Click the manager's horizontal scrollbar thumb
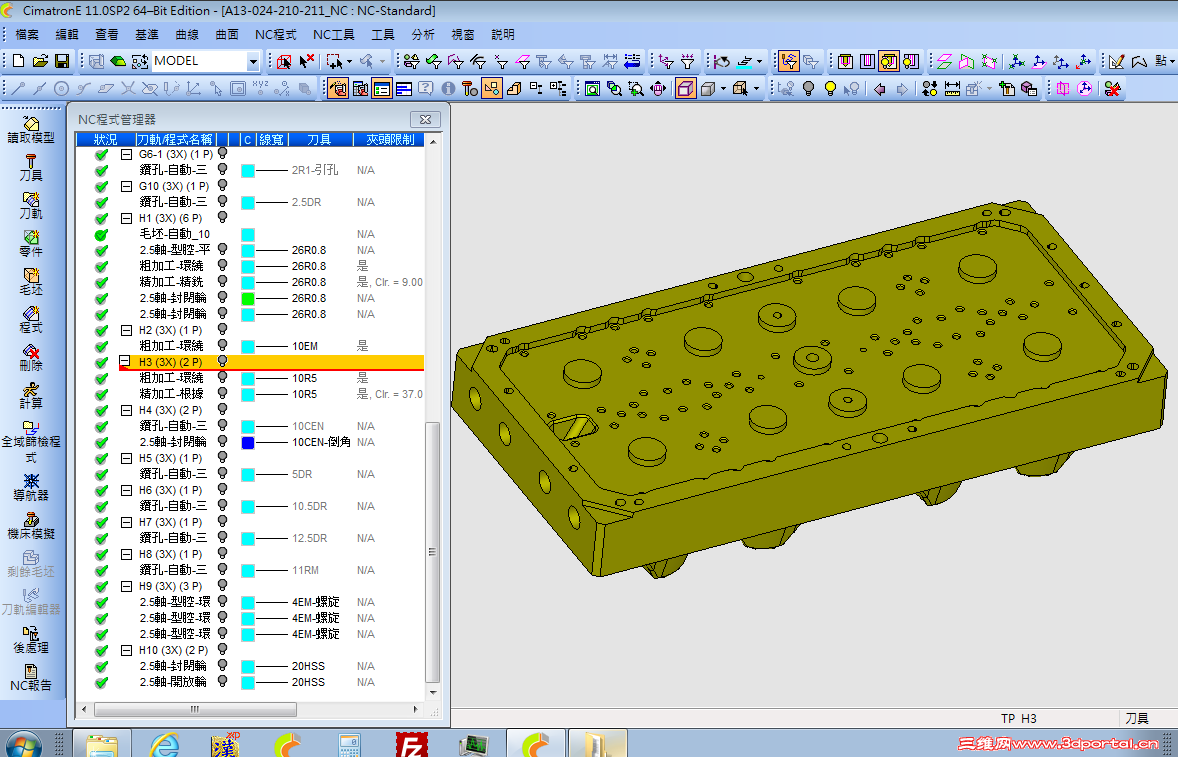Screen dimensions: 1178x757 pyautogui.click(x=195, y=709)
